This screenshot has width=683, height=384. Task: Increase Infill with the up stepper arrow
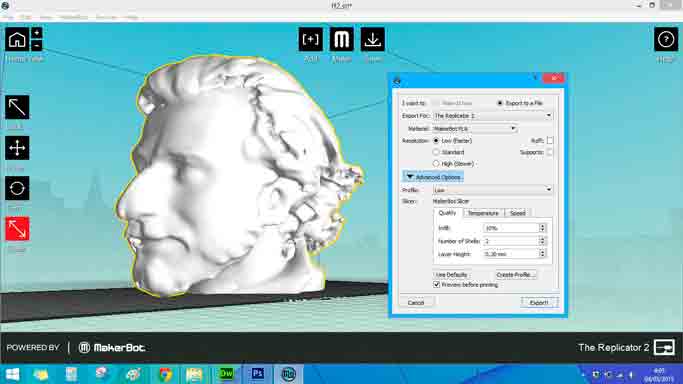click(542, 226)
